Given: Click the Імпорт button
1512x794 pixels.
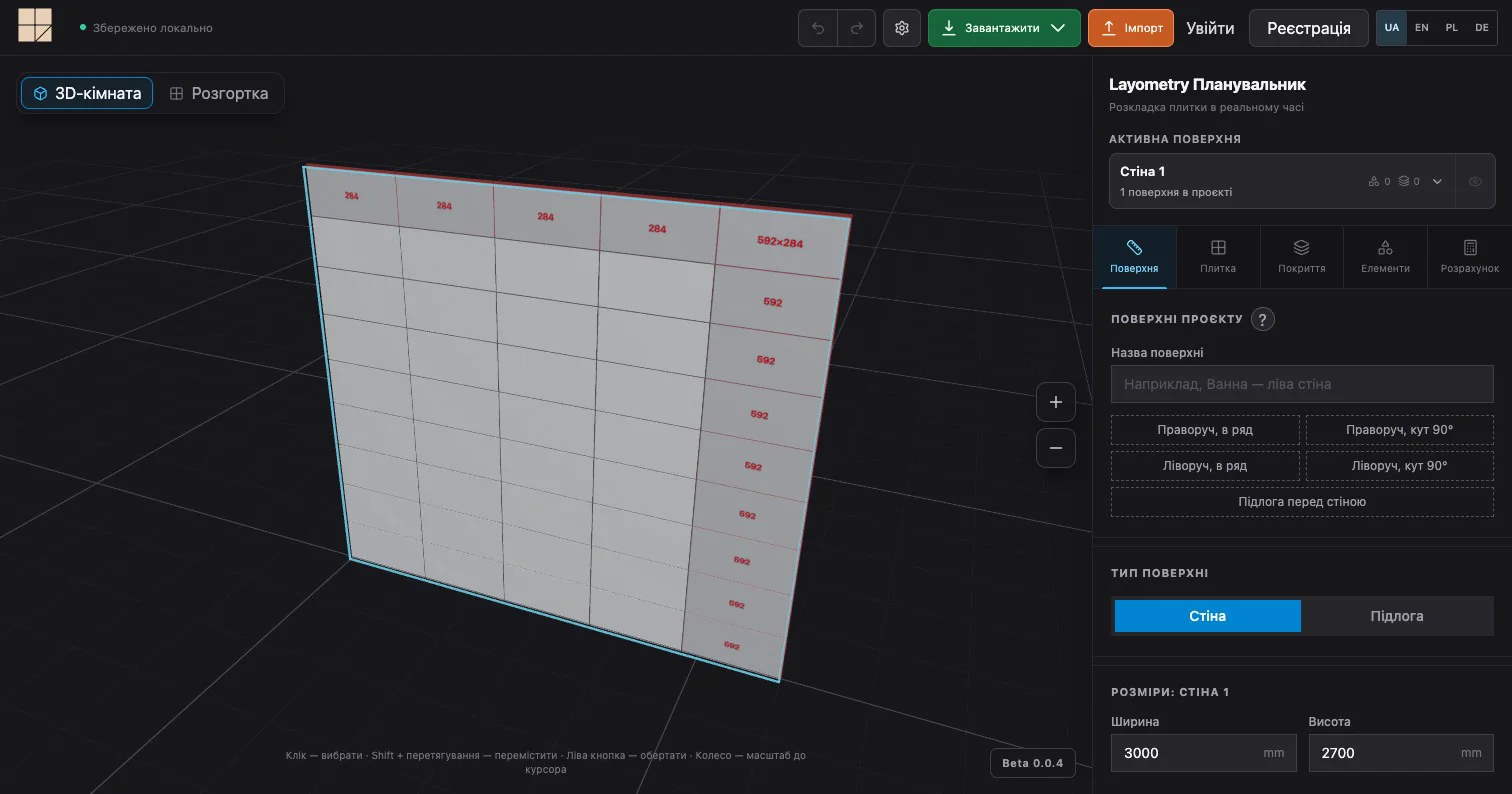Looking at the screenshot, I should pyautogui.click(x=1131, y=28).
